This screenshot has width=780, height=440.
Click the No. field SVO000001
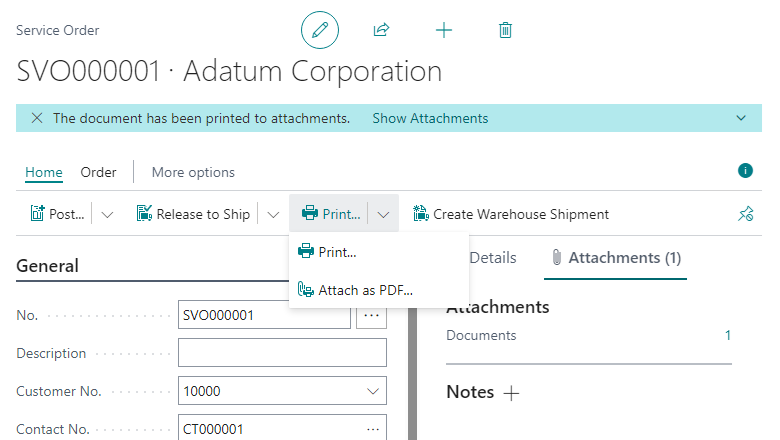[x=264, y=315]
